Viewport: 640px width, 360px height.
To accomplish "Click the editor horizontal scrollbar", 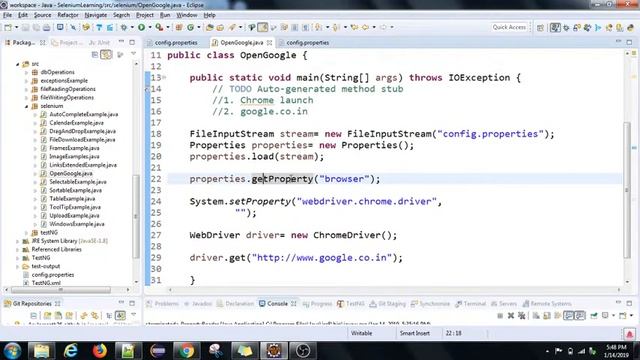I will pyautogui.click(x=394, y=290).
